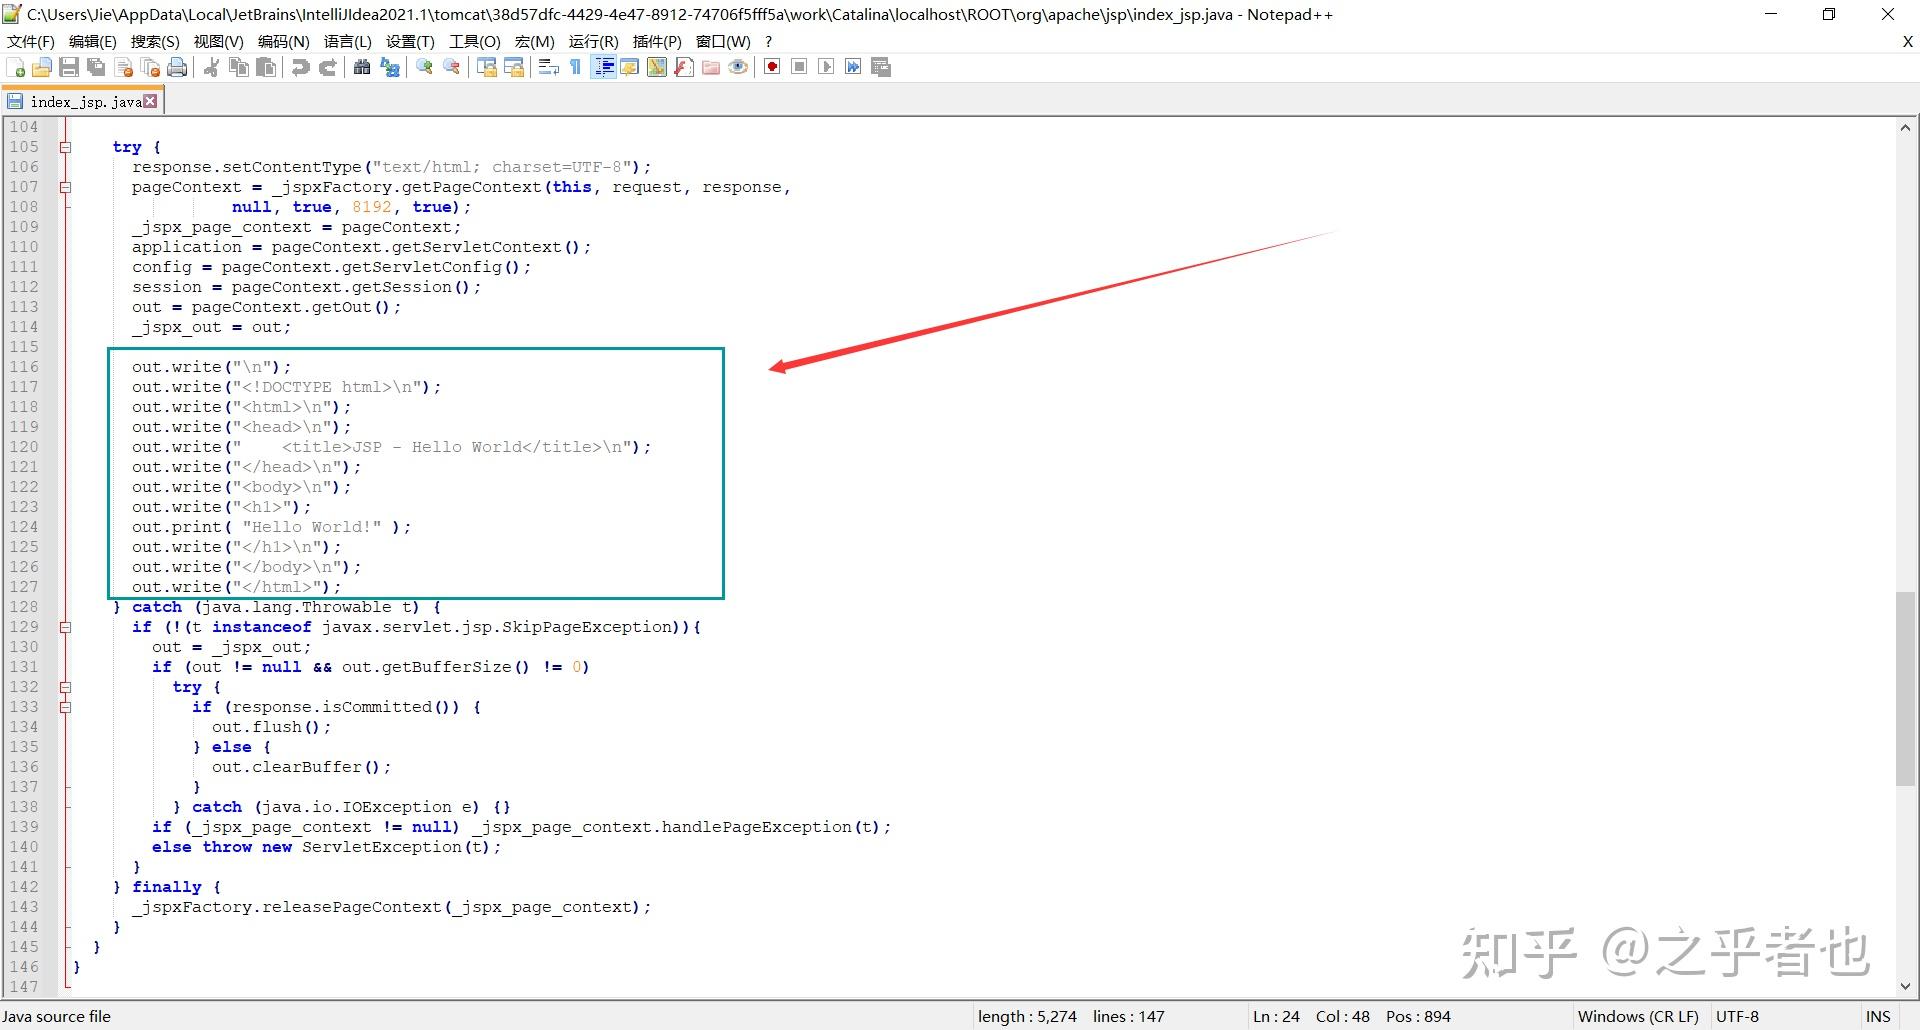Paste from clipboard toolbar icon
This screenshot has height=1030, width=1920.
266,67
